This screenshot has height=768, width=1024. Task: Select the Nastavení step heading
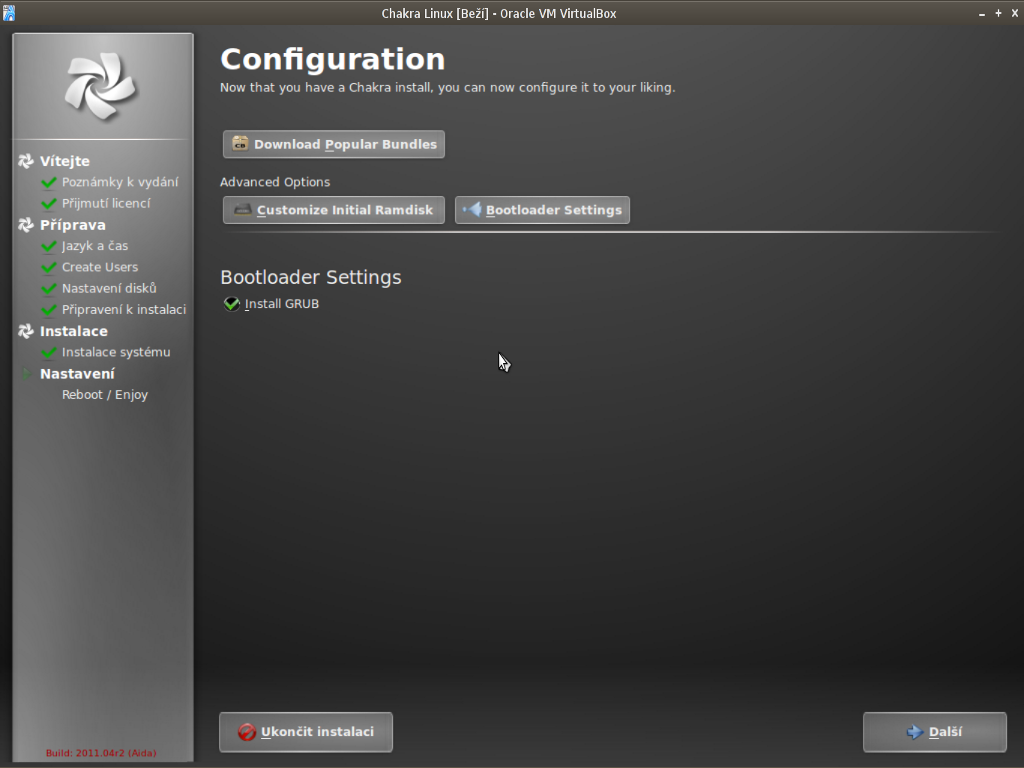click(x=77, y=374)
